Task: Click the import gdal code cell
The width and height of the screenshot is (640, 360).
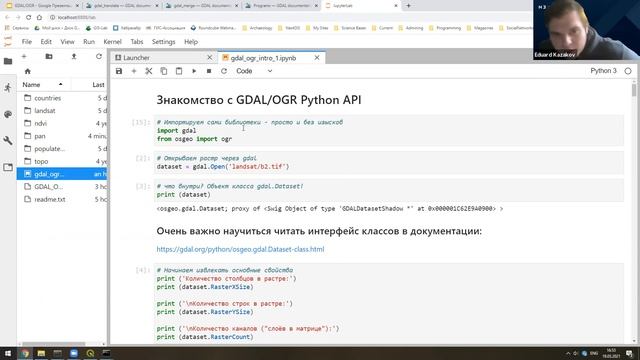Action: pyautogui.click(x=389, y=131)
